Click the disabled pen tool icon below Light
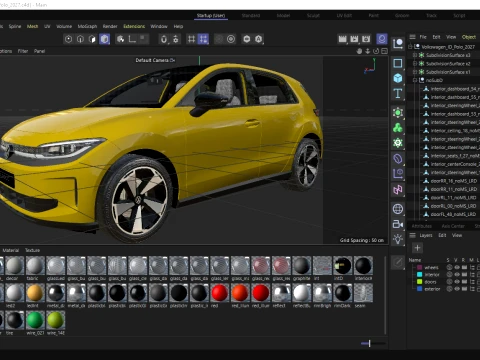The height and width of the screenshot is (360, 480). pos(398,263)
